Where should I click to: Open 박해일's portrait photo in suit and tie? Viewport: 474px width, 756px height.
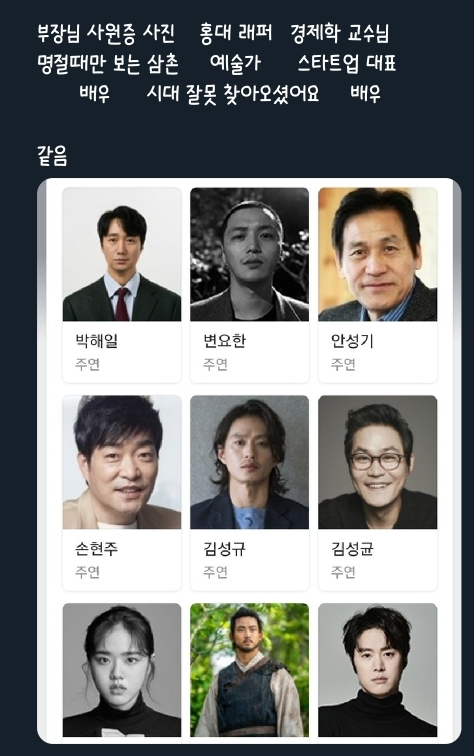point(122,254)
